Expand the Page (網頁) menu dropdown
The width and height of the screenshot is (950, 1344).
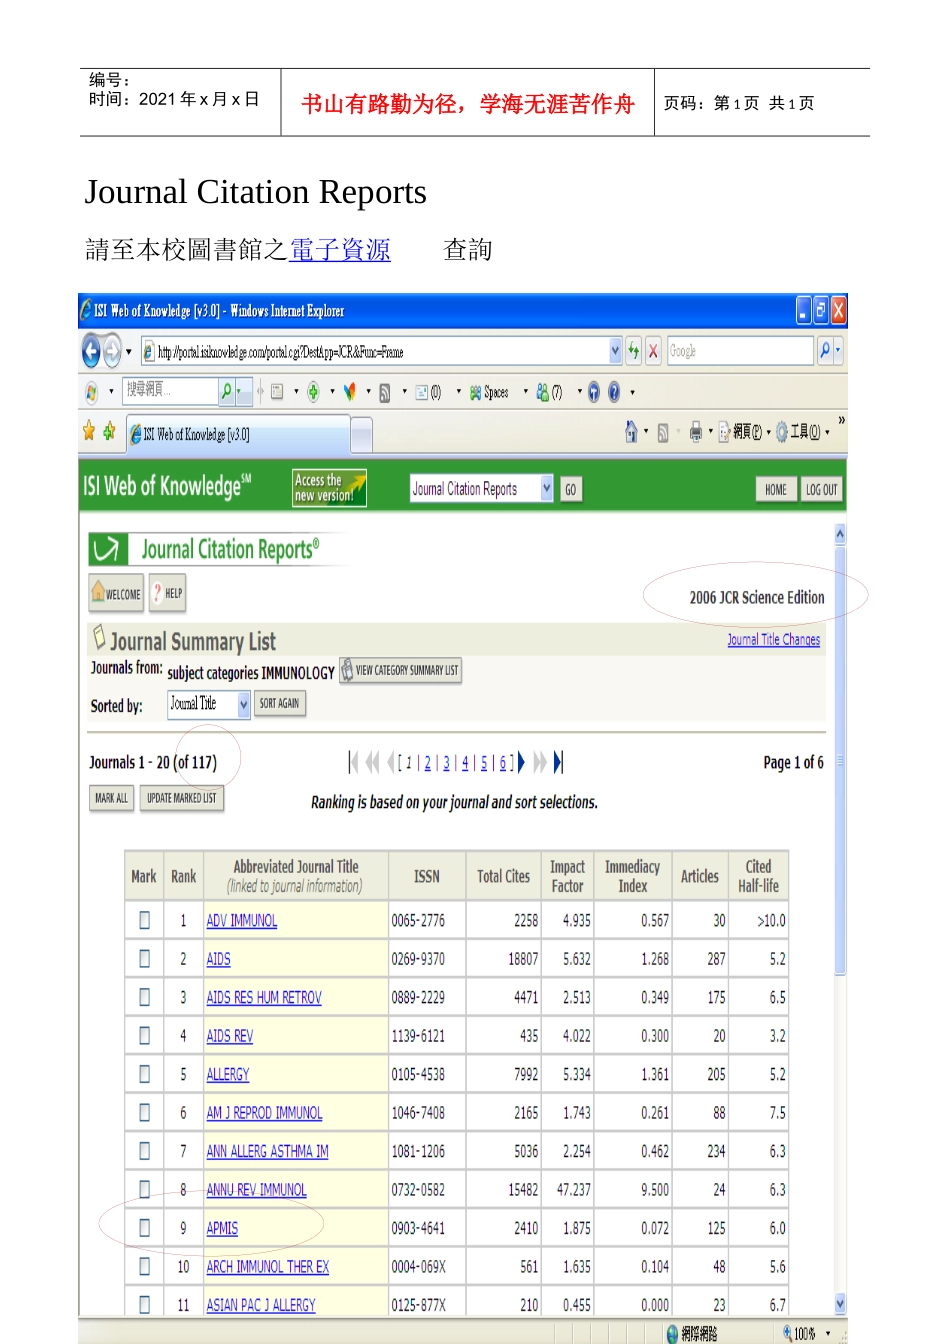pos(768,433)
